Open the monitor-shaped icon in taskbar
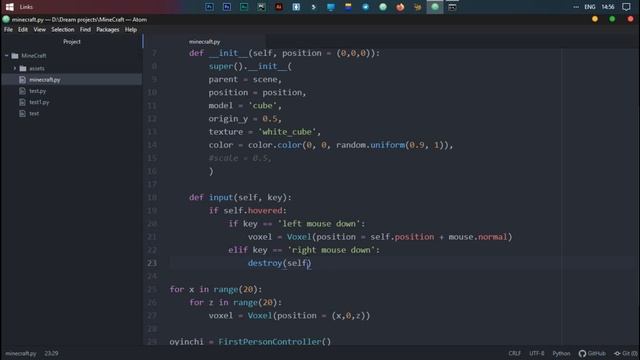 click(x=331, y=7)
